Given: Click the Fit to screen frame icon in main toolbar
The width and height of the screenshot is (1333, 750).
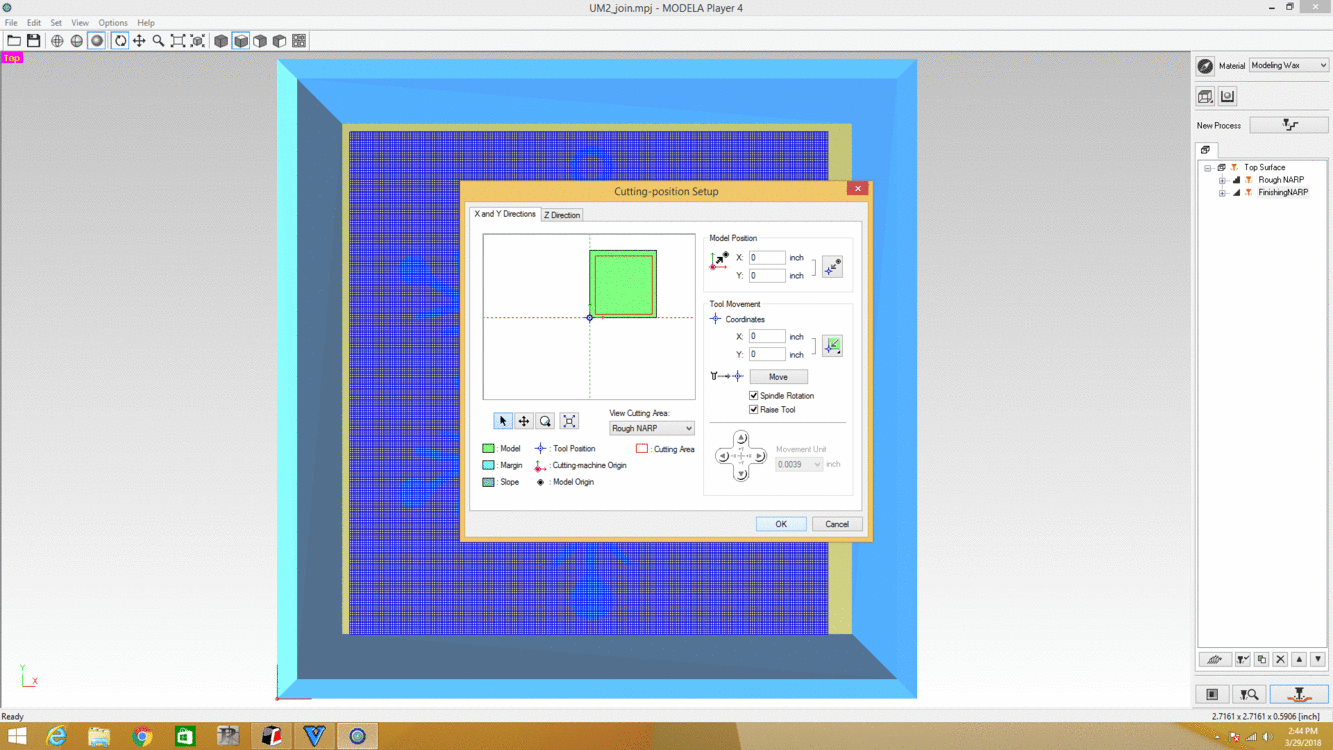Looking at the screenshot, I should click(178, 41).
